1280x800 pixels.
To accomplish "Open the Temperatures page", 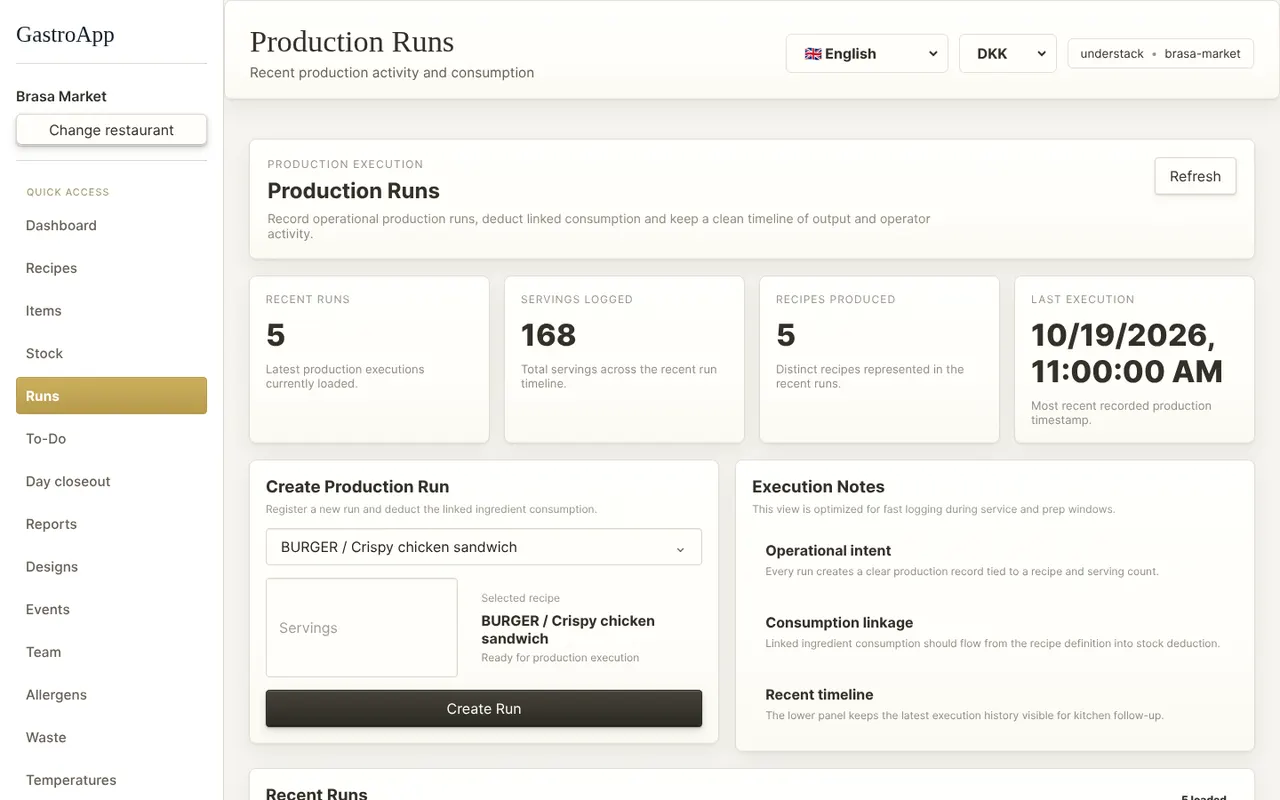I will tap(111, 780).
